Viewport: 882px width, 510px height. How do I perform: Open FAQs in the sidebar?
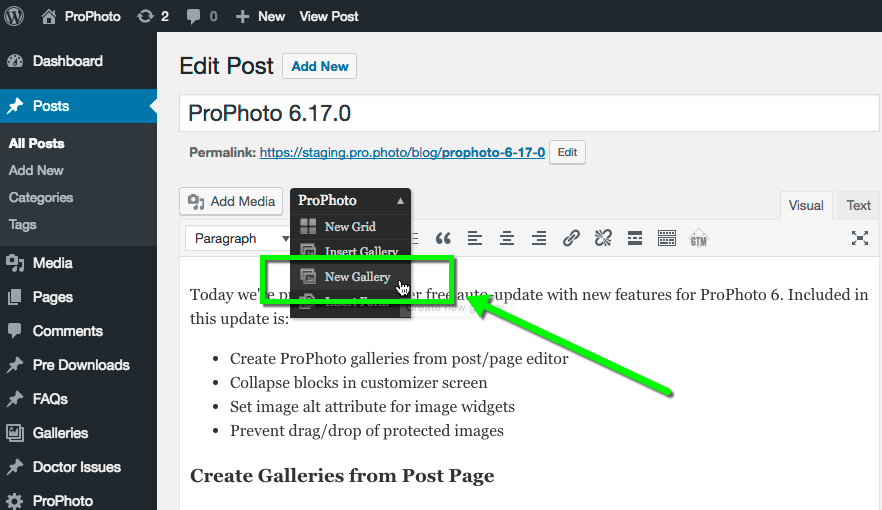point(78,399)
